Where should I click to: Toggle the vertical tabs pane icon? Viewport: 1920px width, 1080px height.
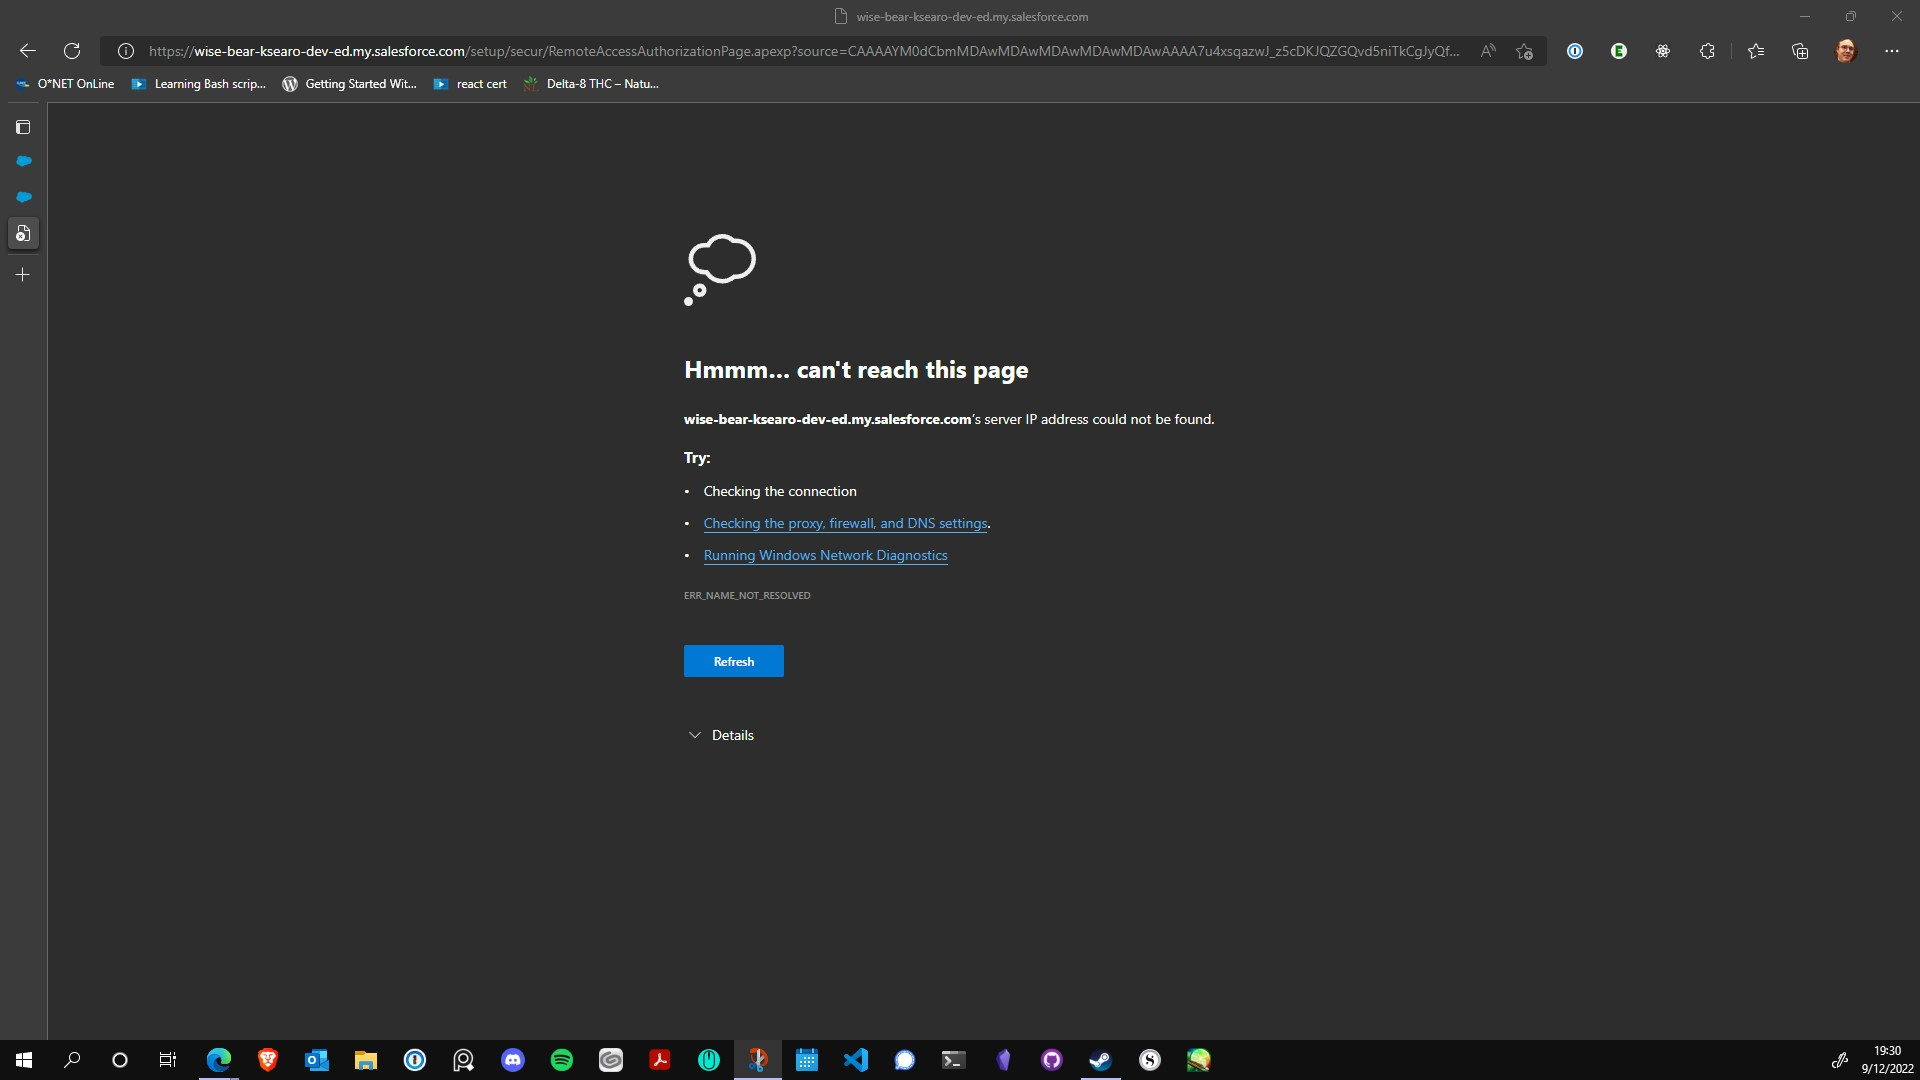click(x=23, y=127)
